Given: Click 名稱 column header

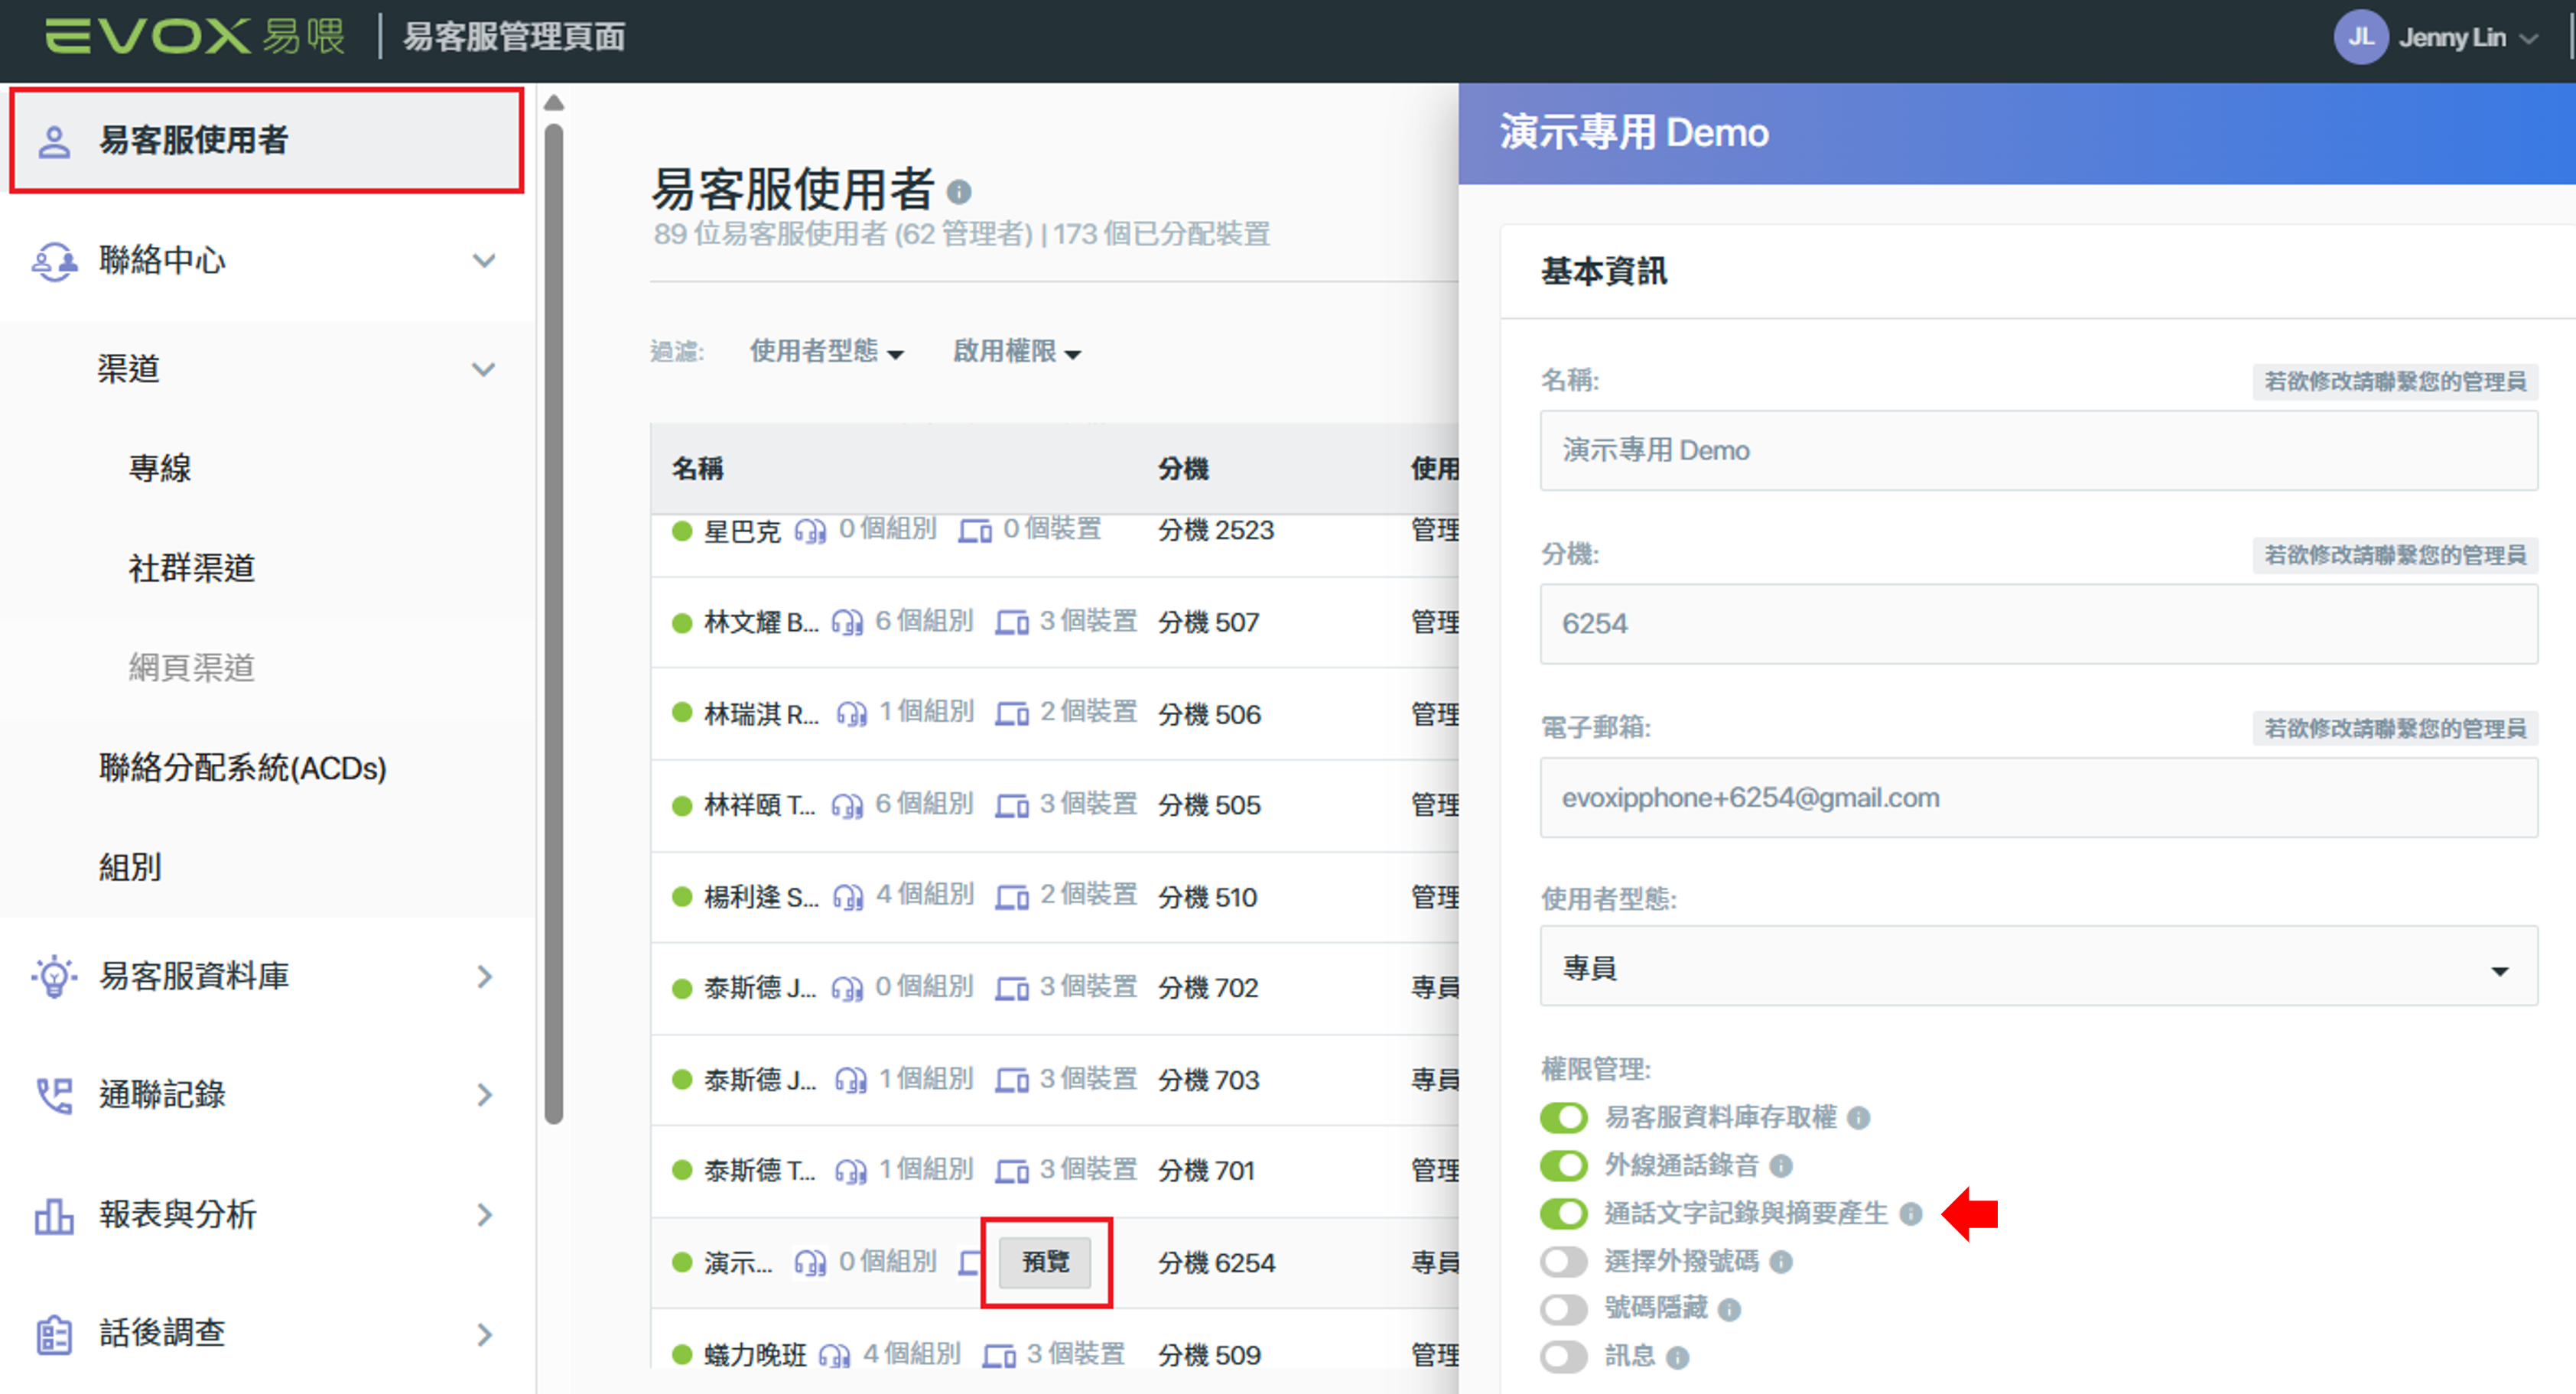Looking at the screenshot, I should click(698, 468).
